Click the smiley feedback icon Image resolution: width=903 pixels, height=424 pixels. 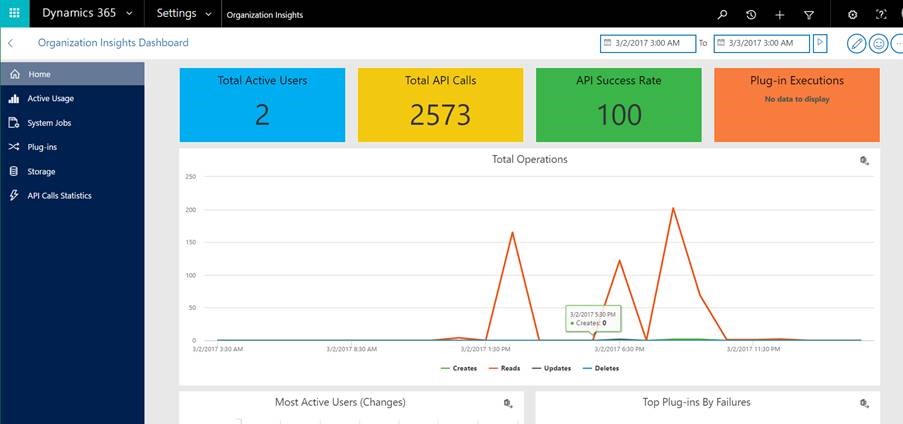coord(879,44)
